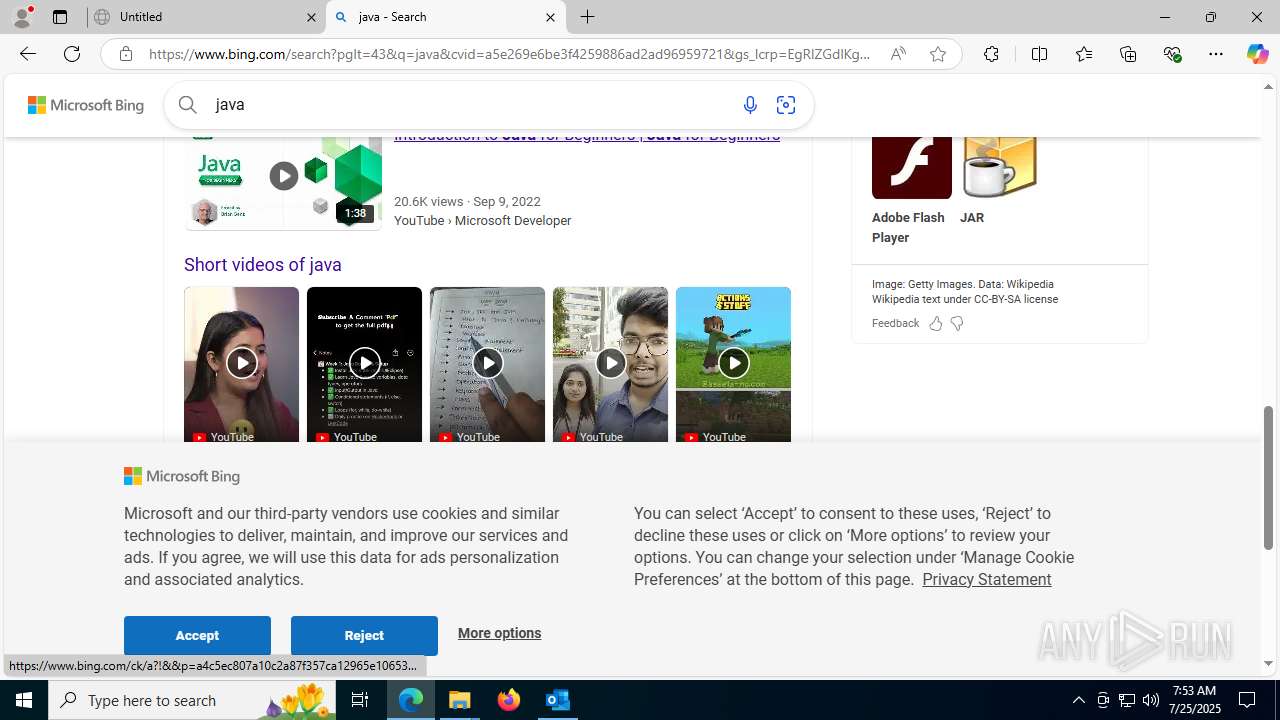Viewport: 1280px width, 720px height.
Task: Open the notification center icon
Action: pyautogui.click(x=1248, y=700)
